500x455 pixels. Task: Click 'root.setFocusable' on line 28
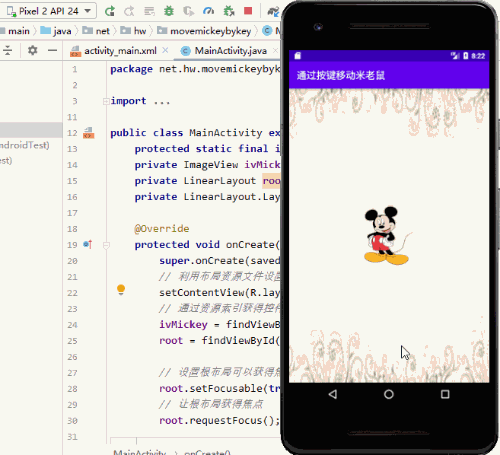211,389
